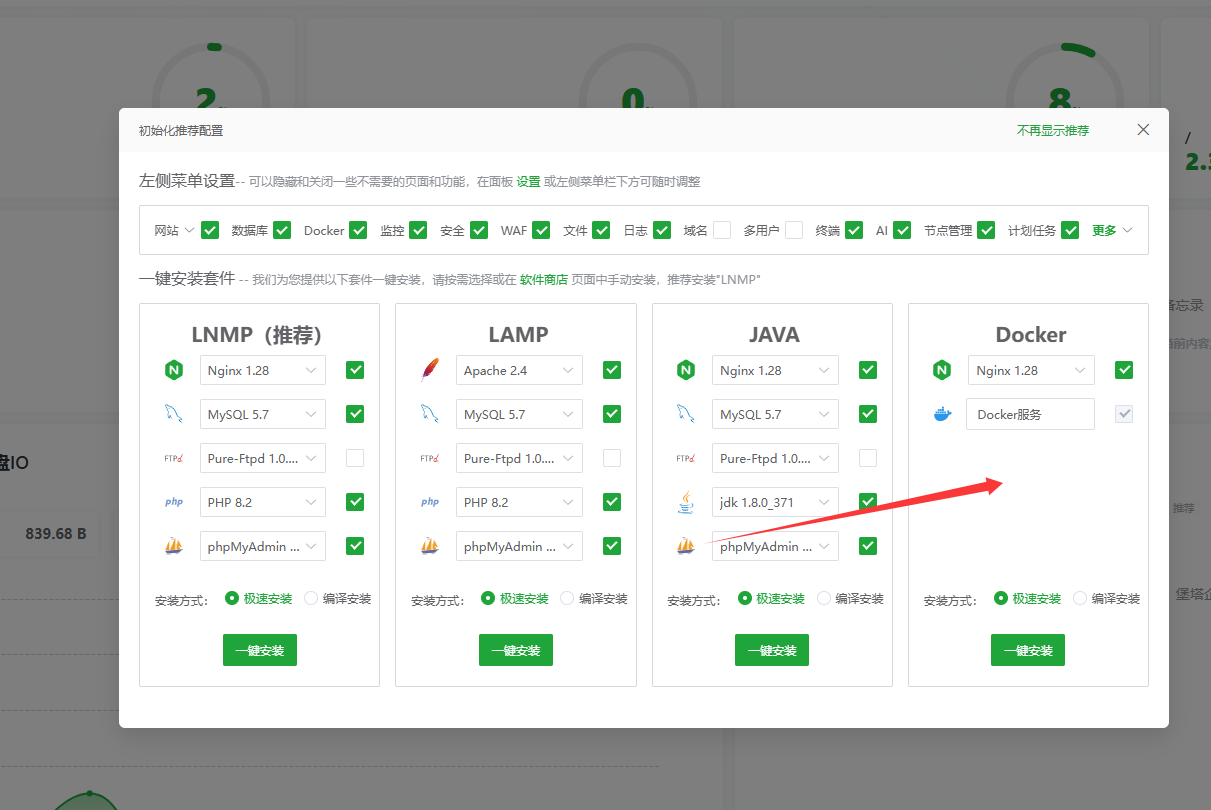Open Nginx 1.28 dropdown in Docker card

[x=1031, y=370]
